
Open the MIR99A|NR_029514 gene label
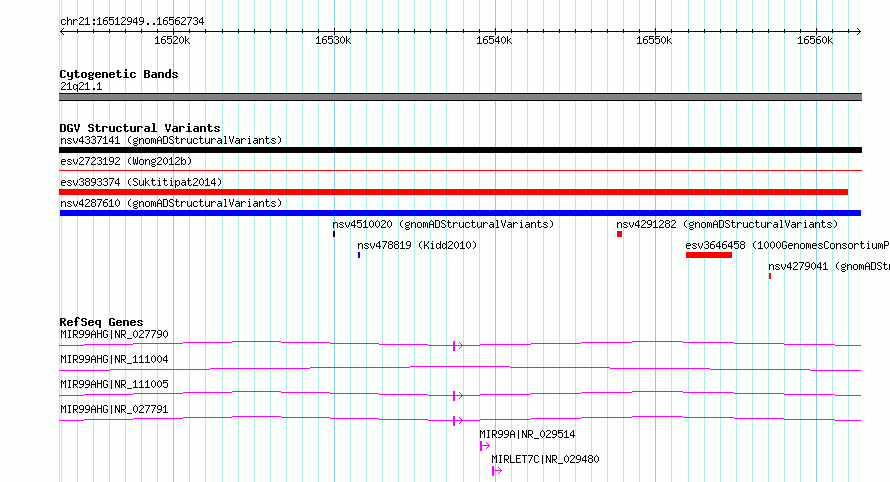tap(527, 434)
